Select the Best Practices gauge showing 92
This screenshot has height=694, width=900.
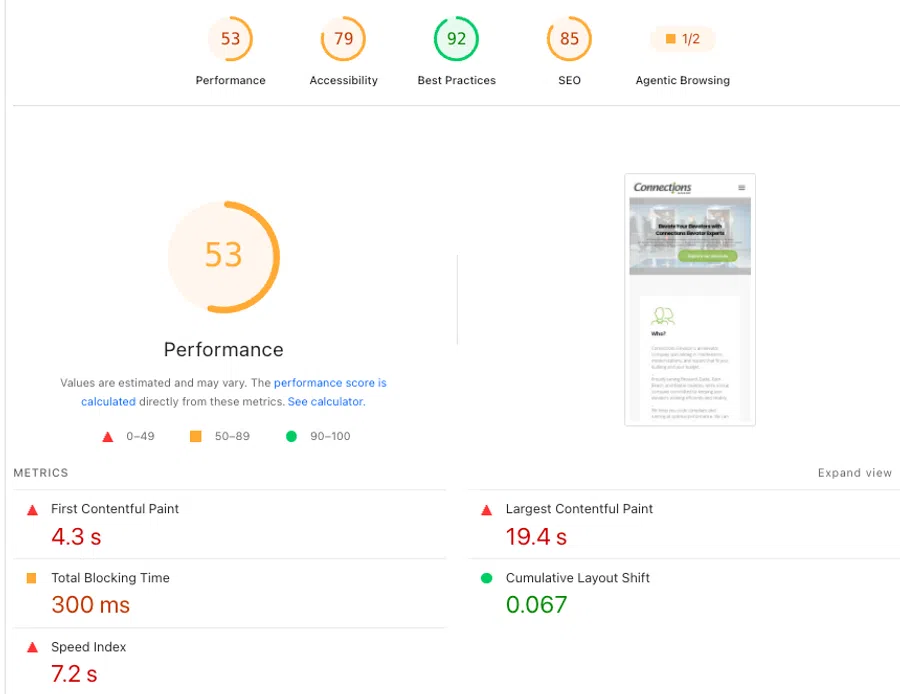tap(456, 38)
